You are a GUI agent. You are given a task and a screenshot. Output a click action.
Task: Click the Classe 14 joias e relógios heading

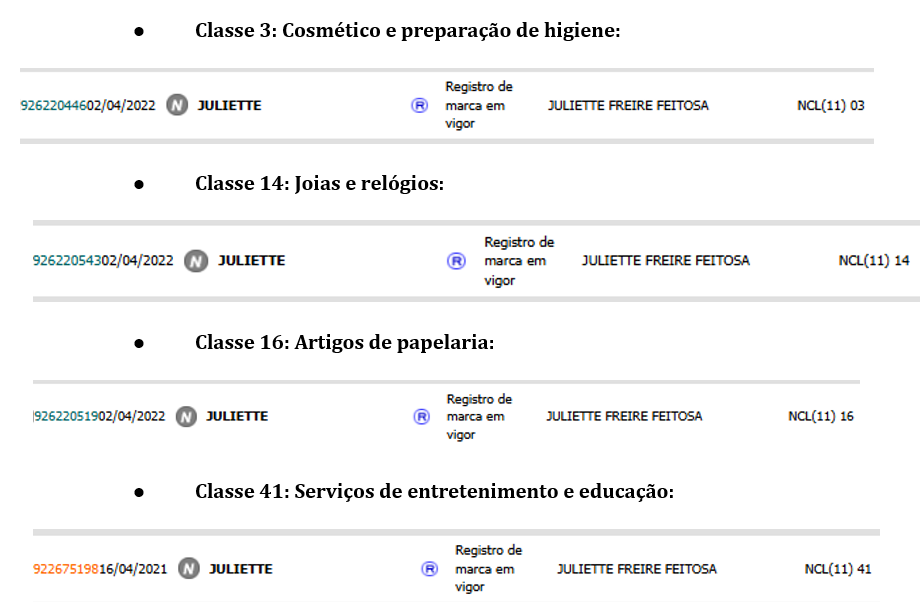coord(319,184)
